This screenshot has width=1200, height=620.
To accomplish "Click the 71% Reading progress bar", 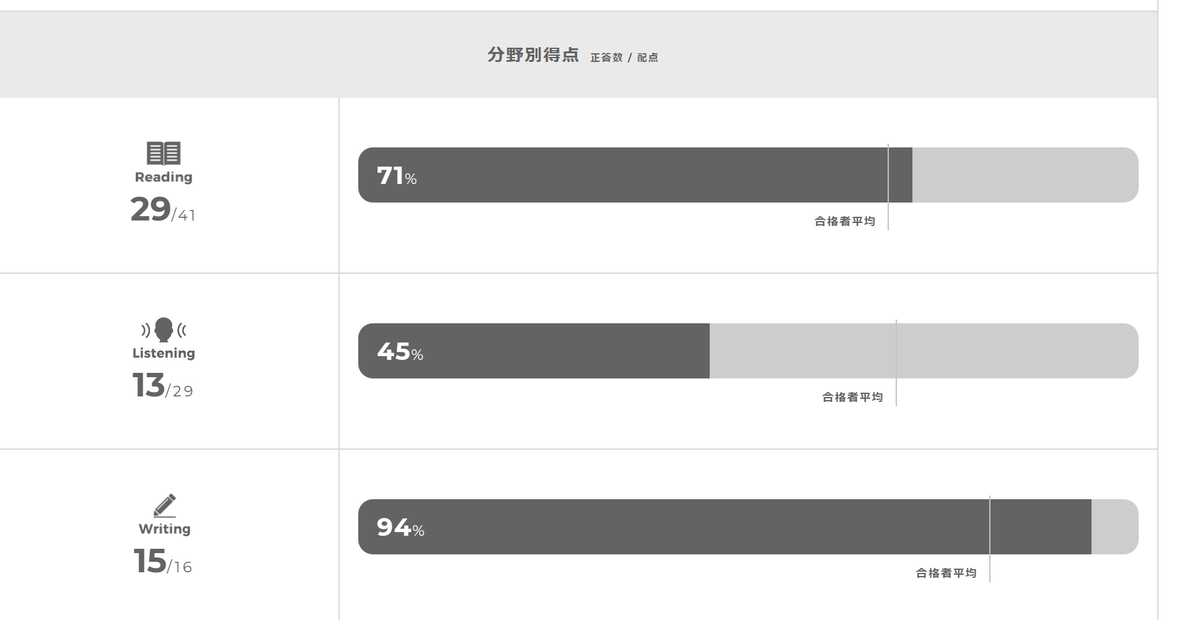I will pyautogui.click(x=748, y=175).
